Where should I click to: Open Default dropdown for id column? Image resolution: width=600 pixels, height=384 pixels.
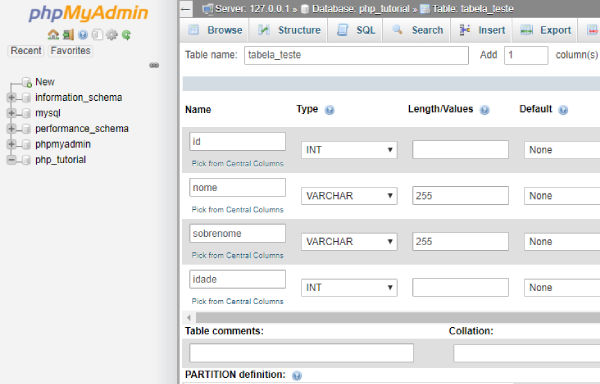pyautogui.click(x=562, y=150)
